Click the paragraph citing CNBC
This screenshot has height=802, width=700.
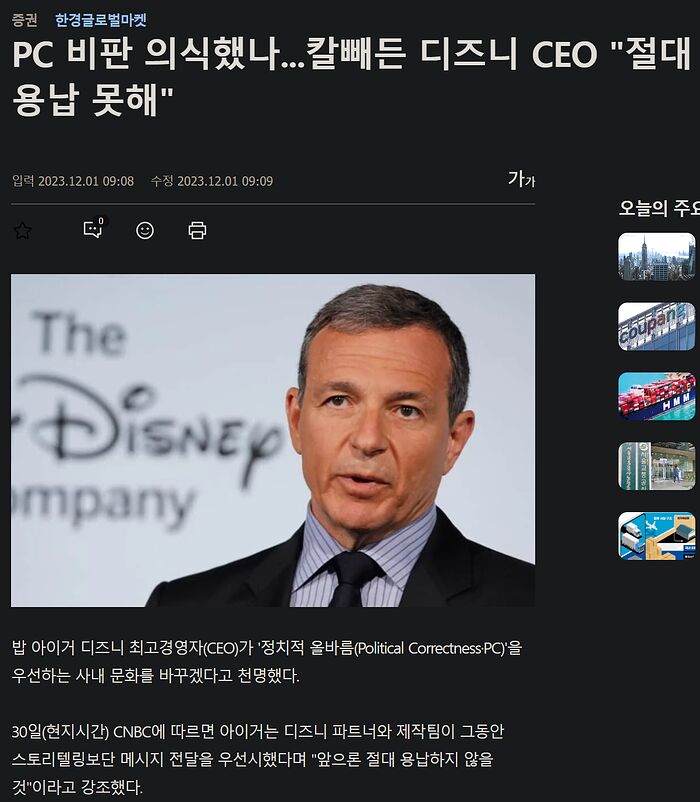(x=258, y=759)
